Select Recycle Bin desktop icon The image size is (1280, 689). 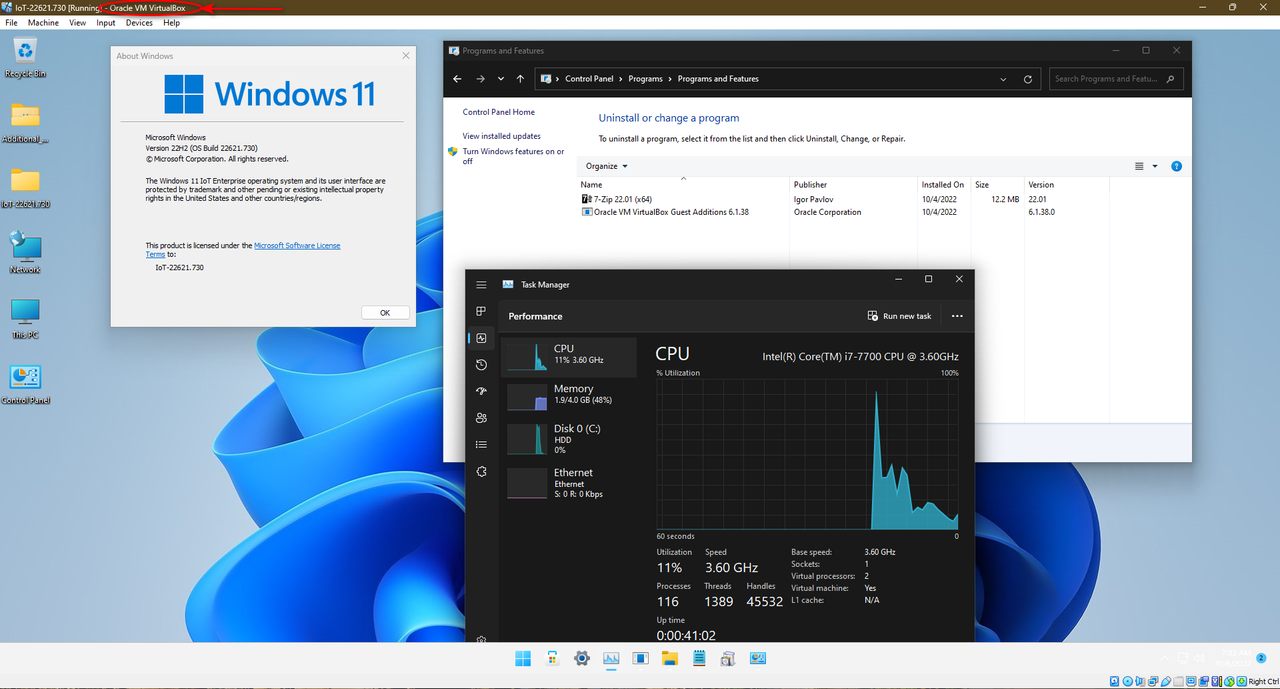(x=25, y=57)
